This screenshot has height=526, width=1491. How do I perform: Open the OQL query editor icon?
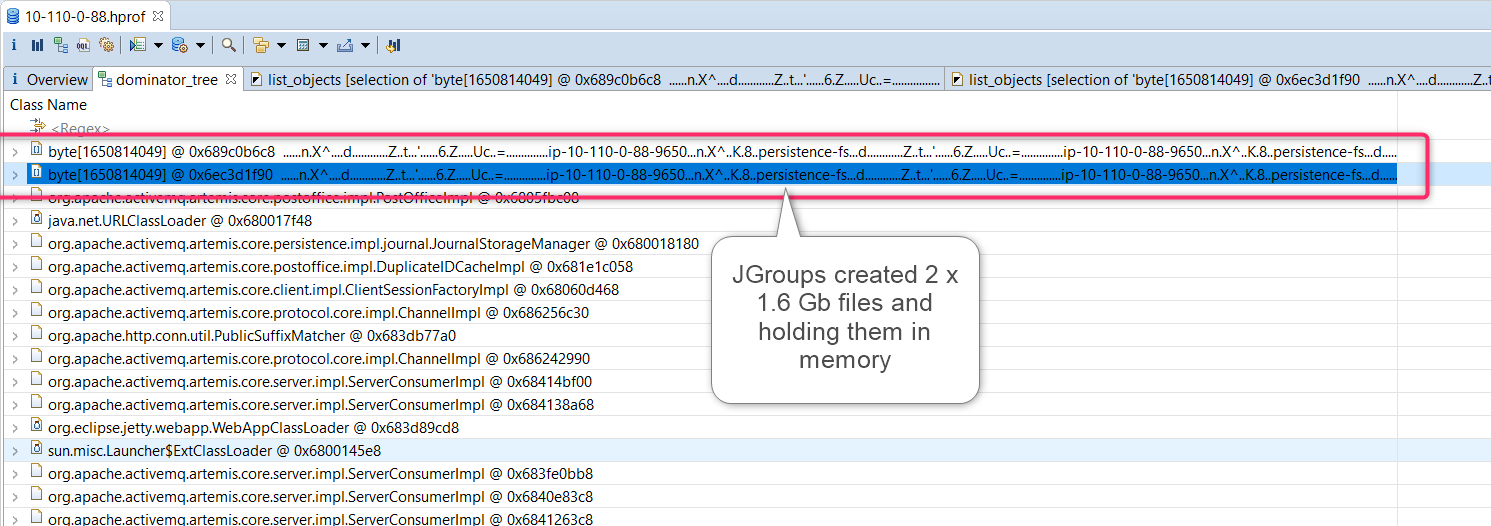click(x=83, y=45)
